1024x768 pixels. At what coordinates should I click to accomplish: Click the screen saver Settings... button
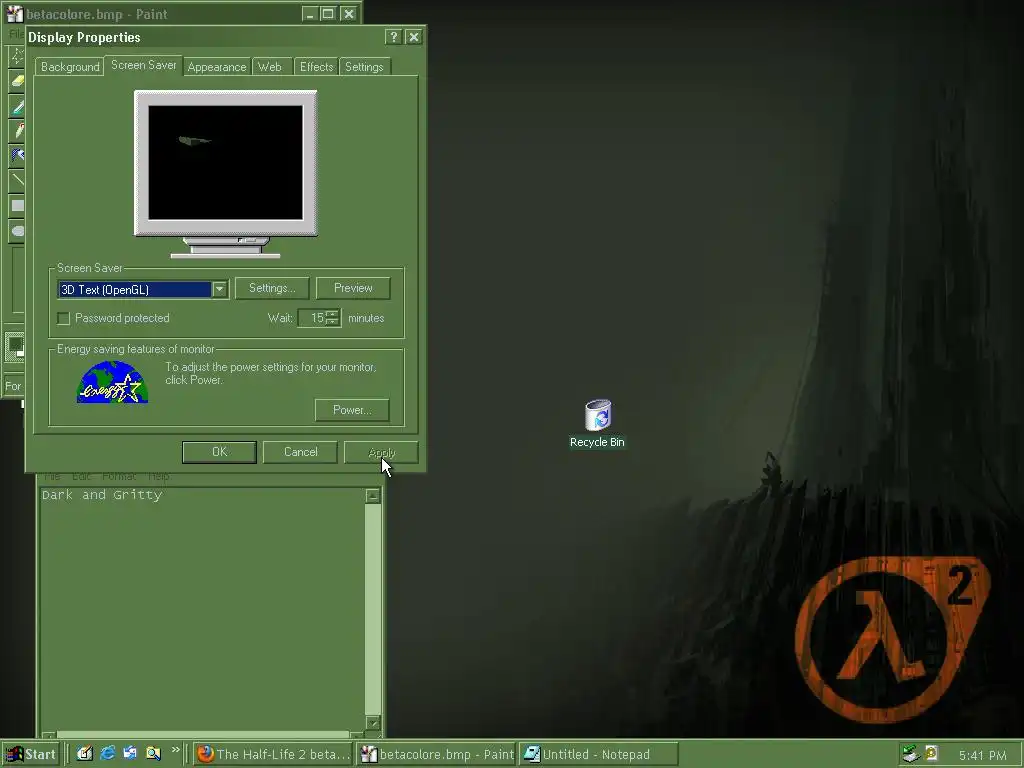(x=272, y=288)
